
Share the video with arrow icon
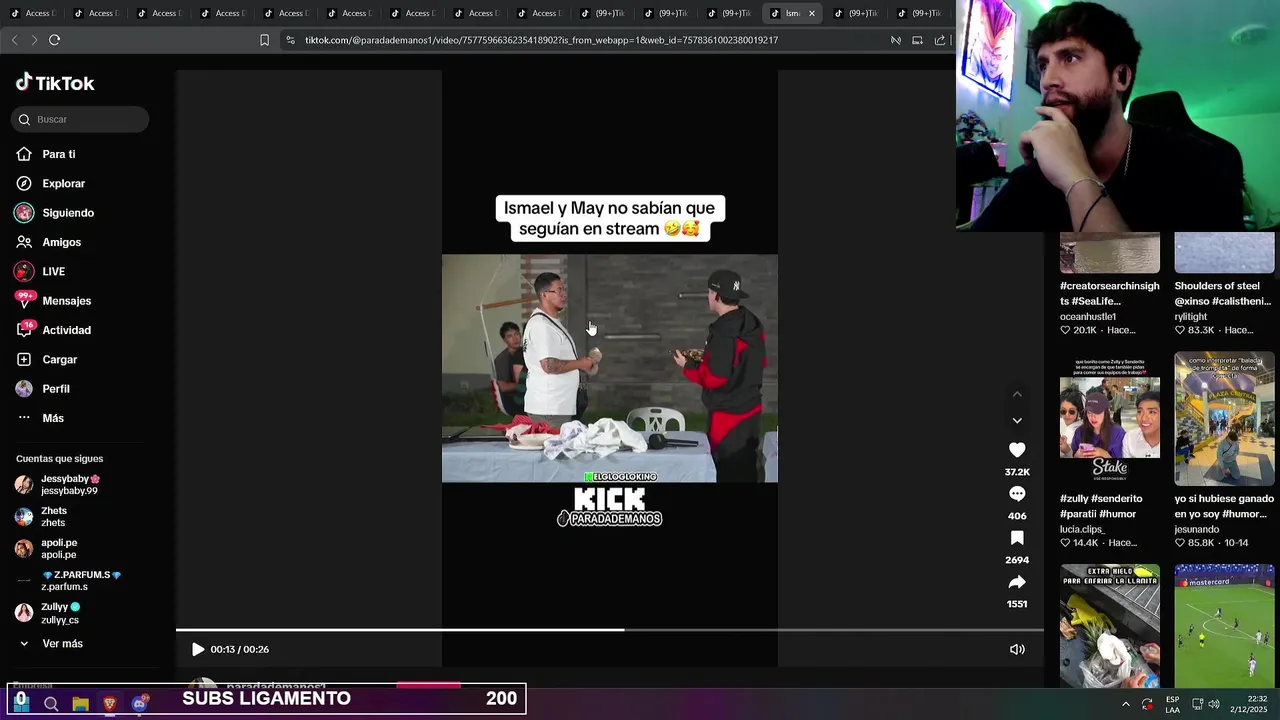click(1017, 582)
